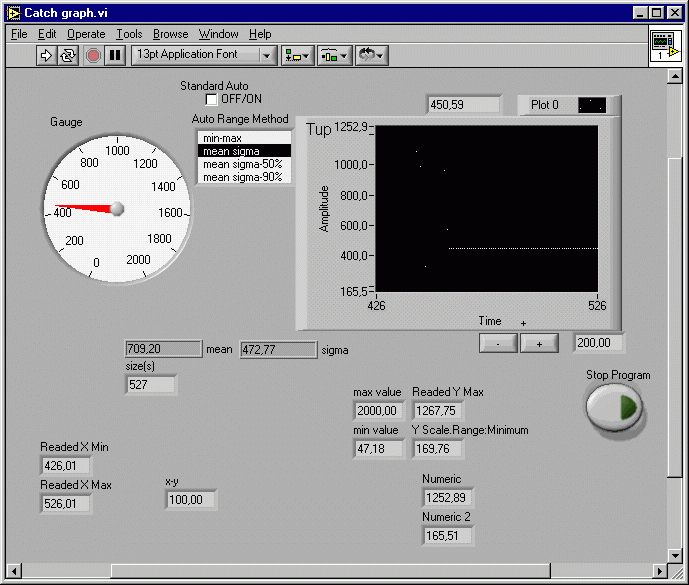Screen dimensions: 689x585
Task: Click the sigma indicator showing 472,77
Action: 278,350
